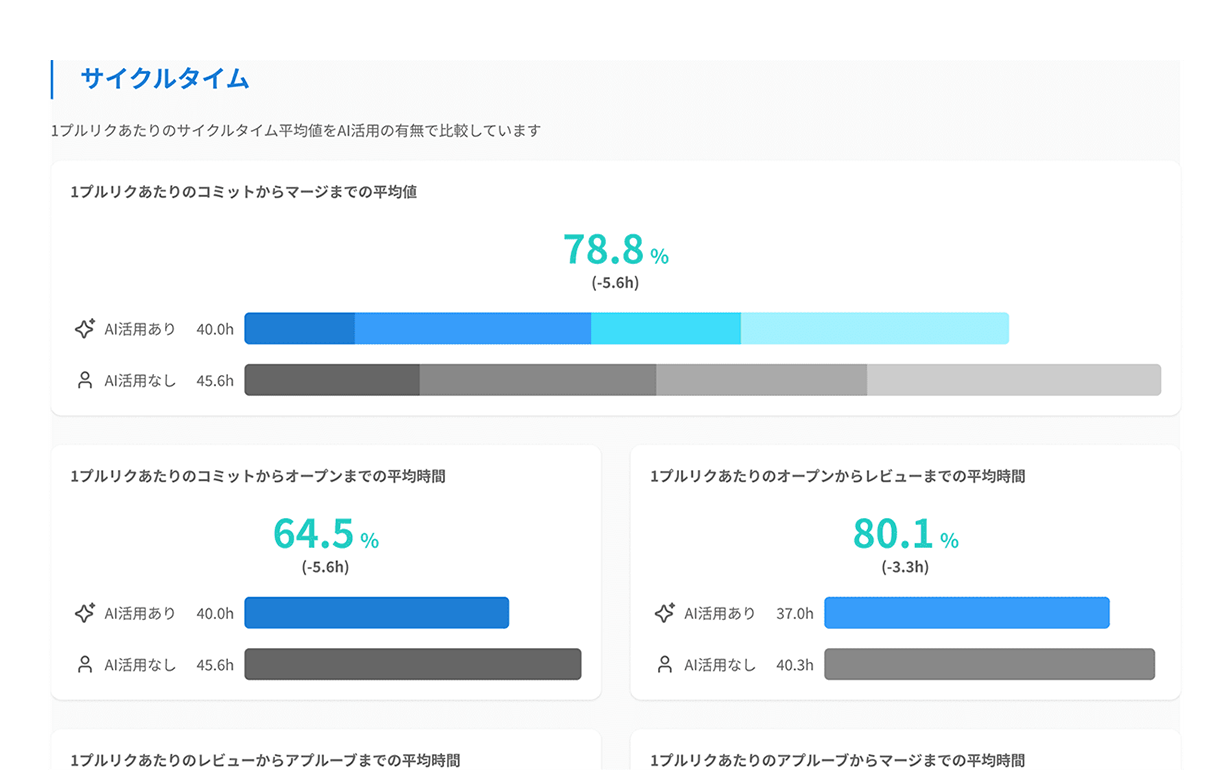Click AI活用あり label in open-to-review card
The width and height of the screenshot is (1232, 770).
coord(720,613)
